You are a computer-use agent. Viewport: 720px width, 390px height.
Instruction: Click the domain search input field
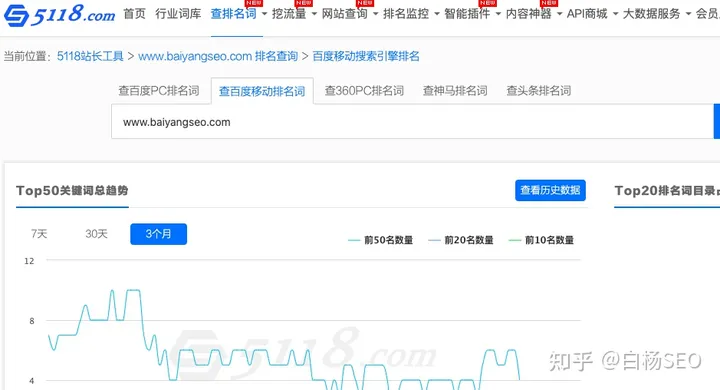point(412,122)
